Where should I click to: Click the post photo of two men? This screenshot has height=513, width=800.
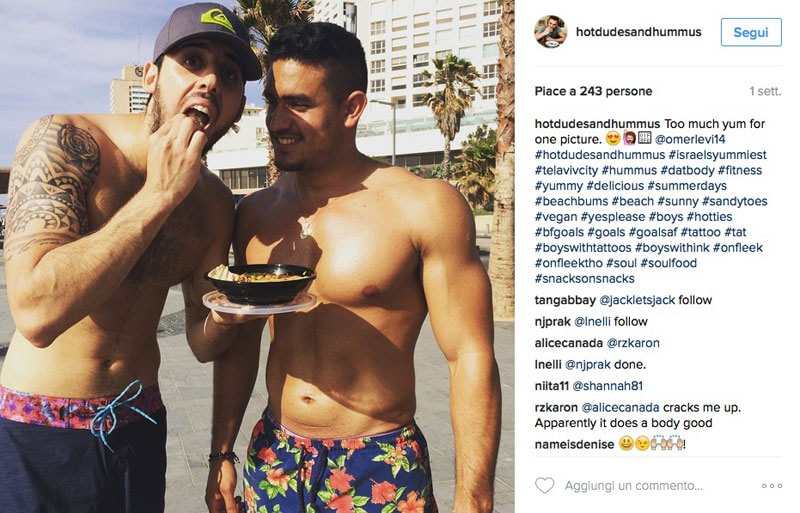[x=257, y=256]
